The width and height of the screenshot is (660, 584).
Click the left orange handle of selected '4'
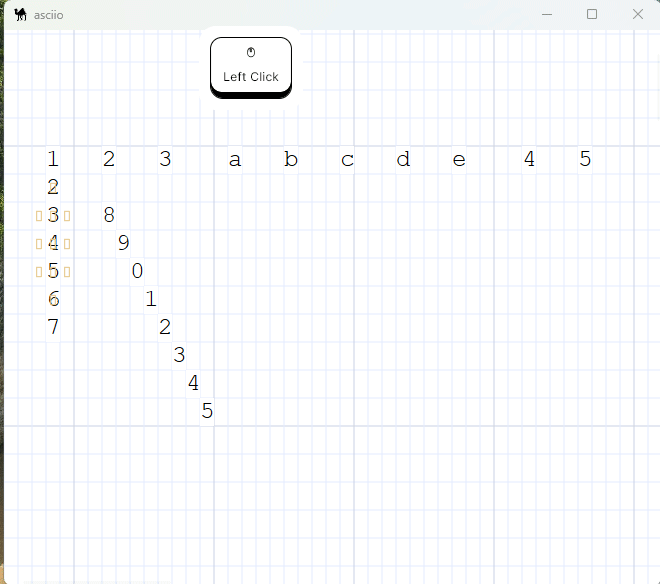click(x=39, y=244)
